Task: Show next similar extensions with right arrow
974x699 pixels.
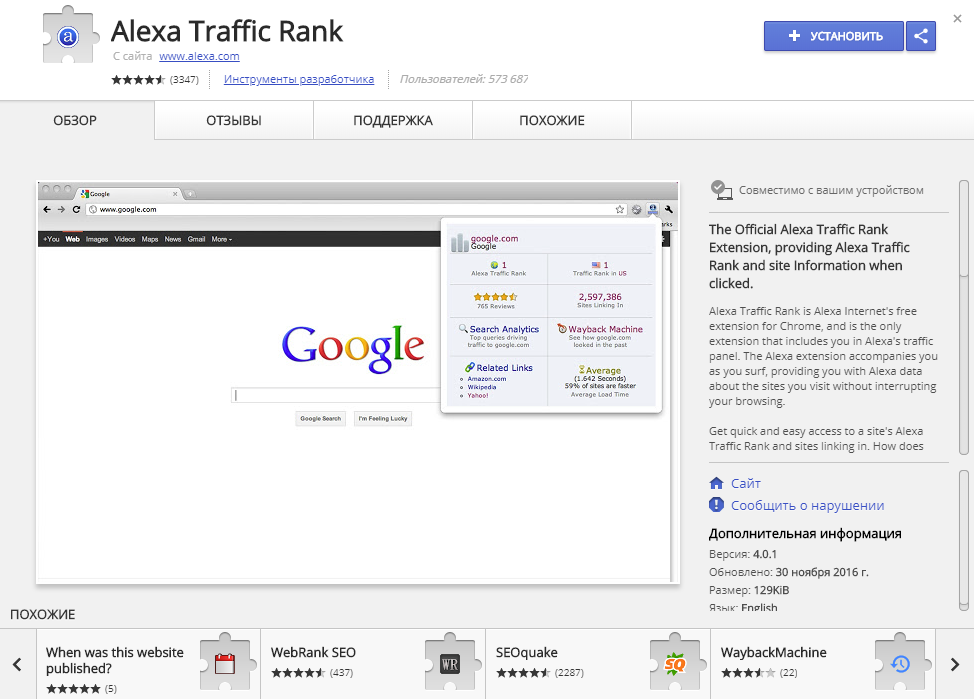Action: click(955, 664)
